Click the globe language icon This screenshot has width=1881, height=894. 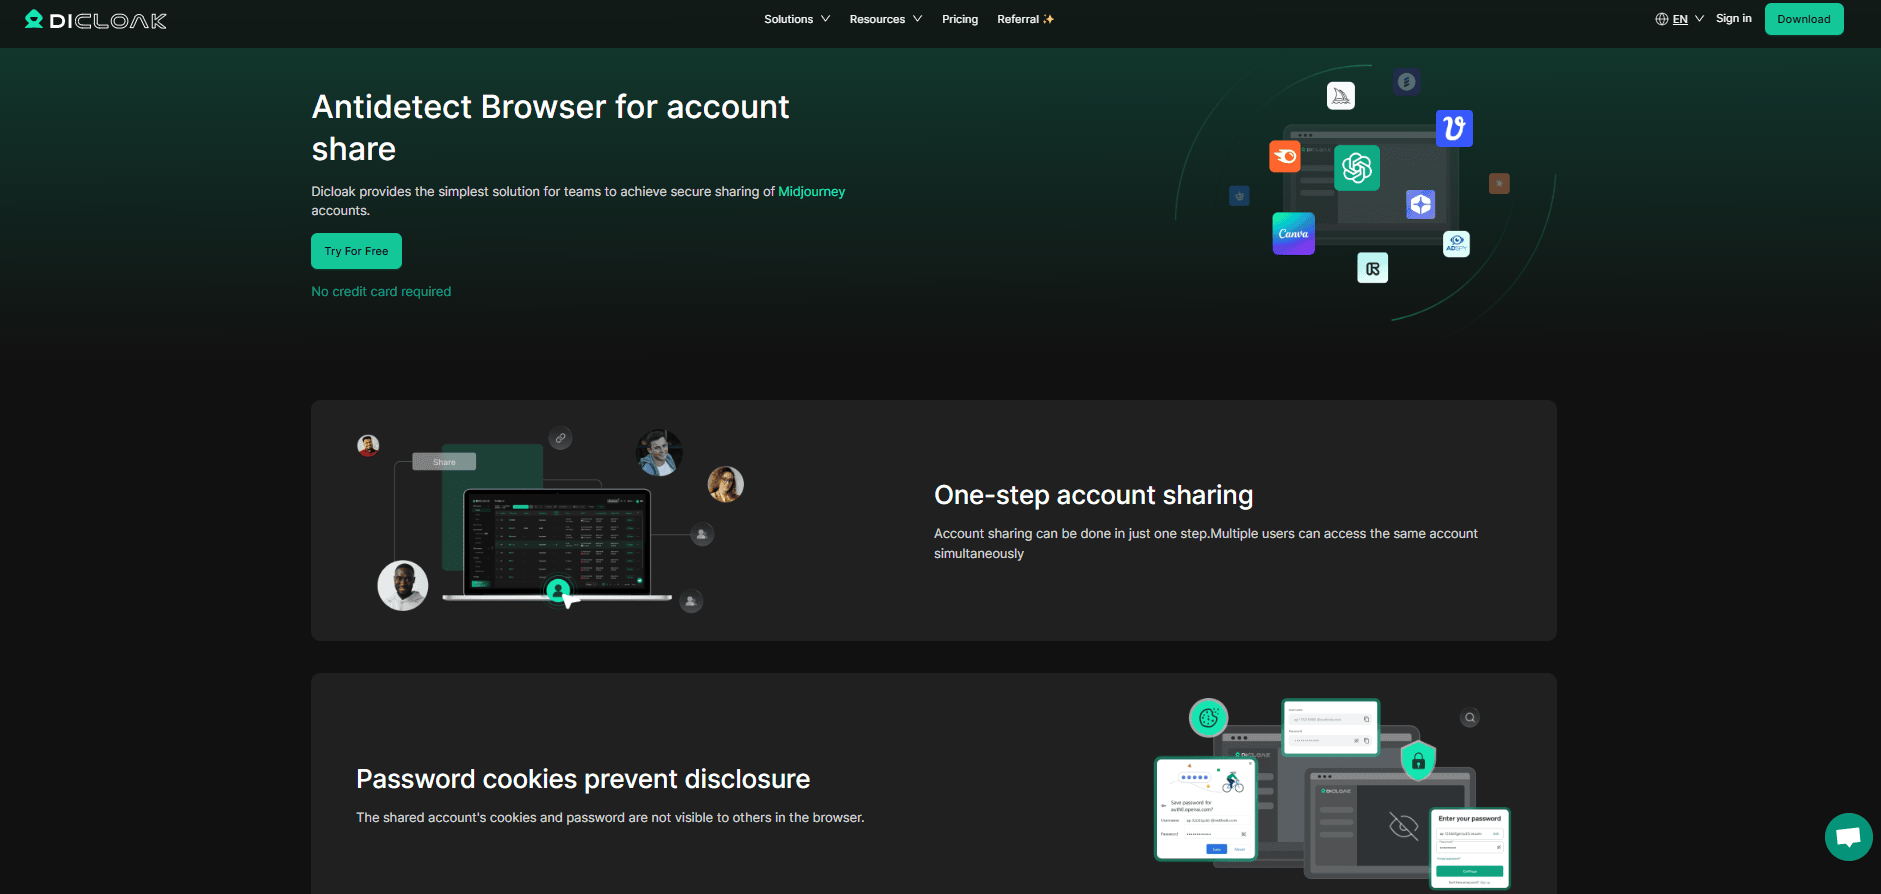click(1662, 19)
